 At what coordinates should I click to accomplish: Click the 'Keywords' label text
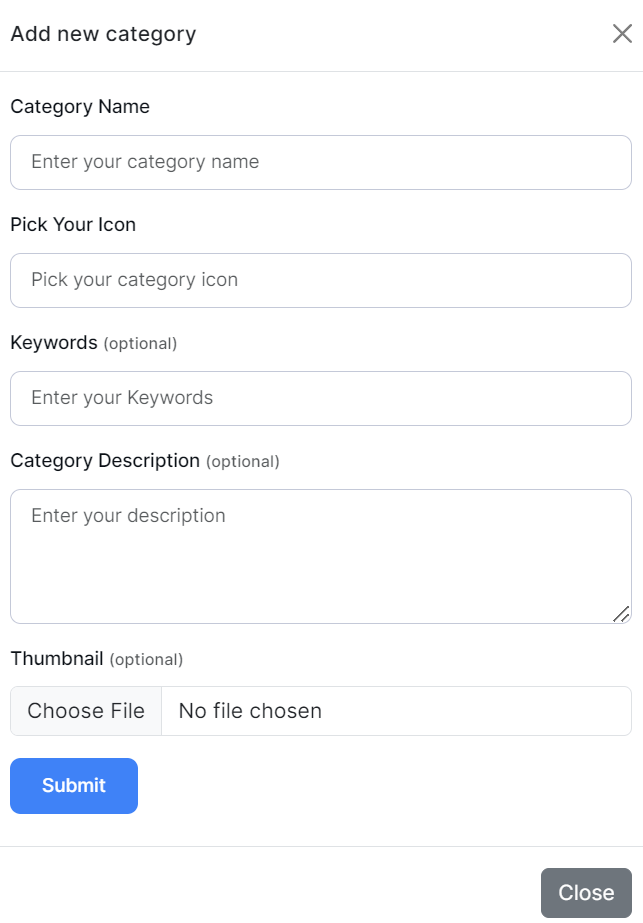[54, 343]
